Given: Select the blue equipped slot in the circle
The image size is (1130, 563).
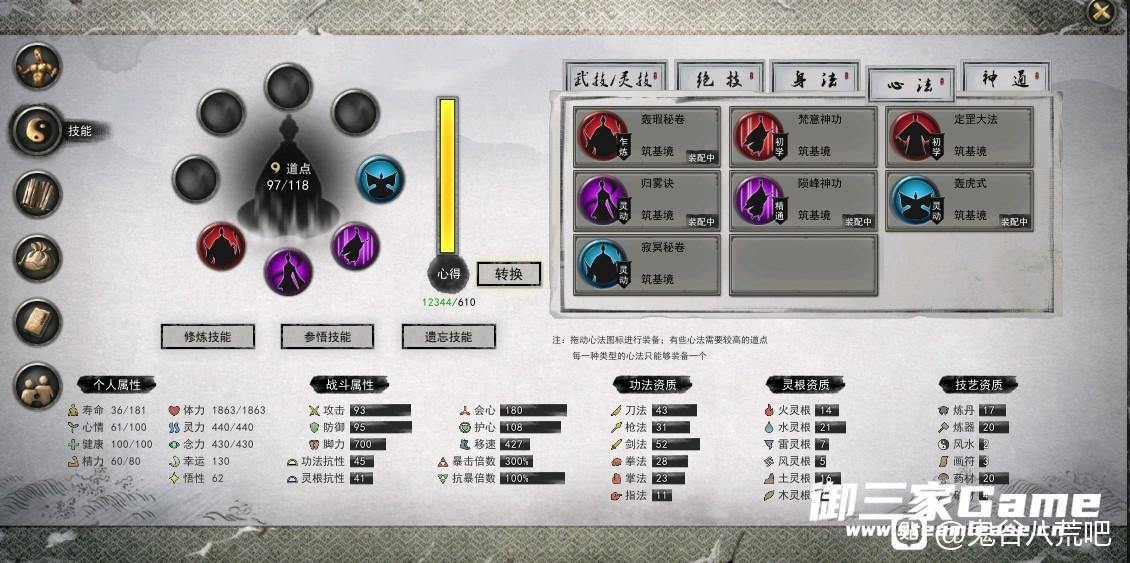Looking at the screenshot, I should [x=381, y=180].
